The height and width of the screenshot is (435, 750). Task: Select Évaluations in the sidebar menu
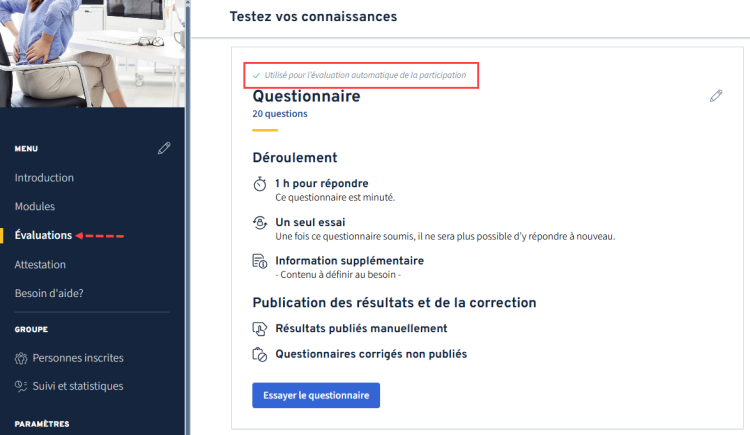coord(43,236)
